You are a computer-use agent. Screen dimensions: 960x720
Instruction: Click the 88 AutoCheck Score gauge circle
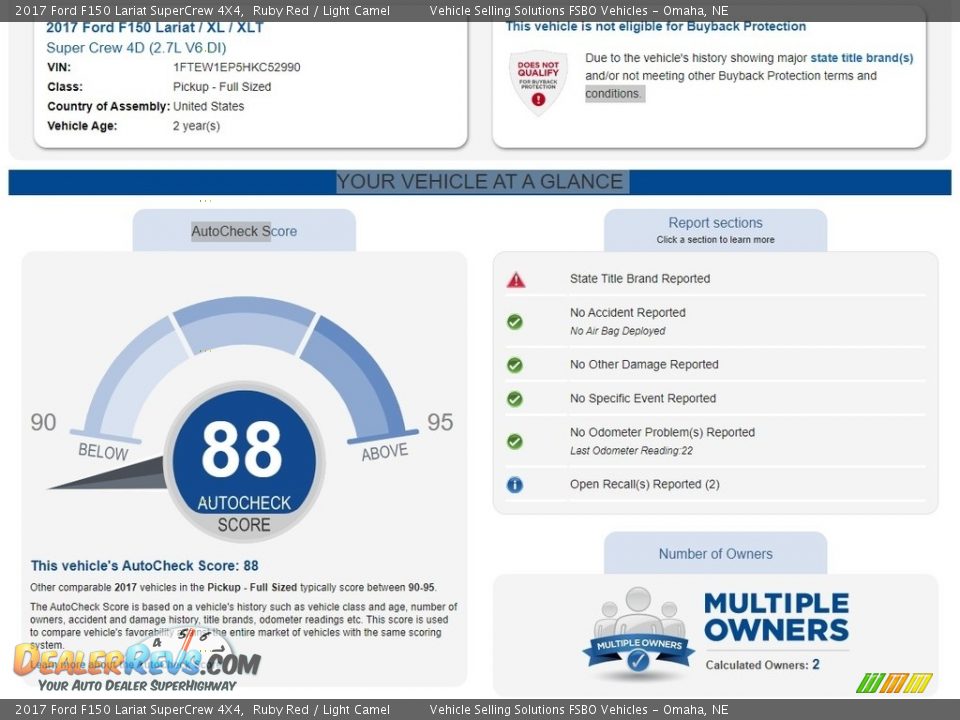tap(244, 462)
